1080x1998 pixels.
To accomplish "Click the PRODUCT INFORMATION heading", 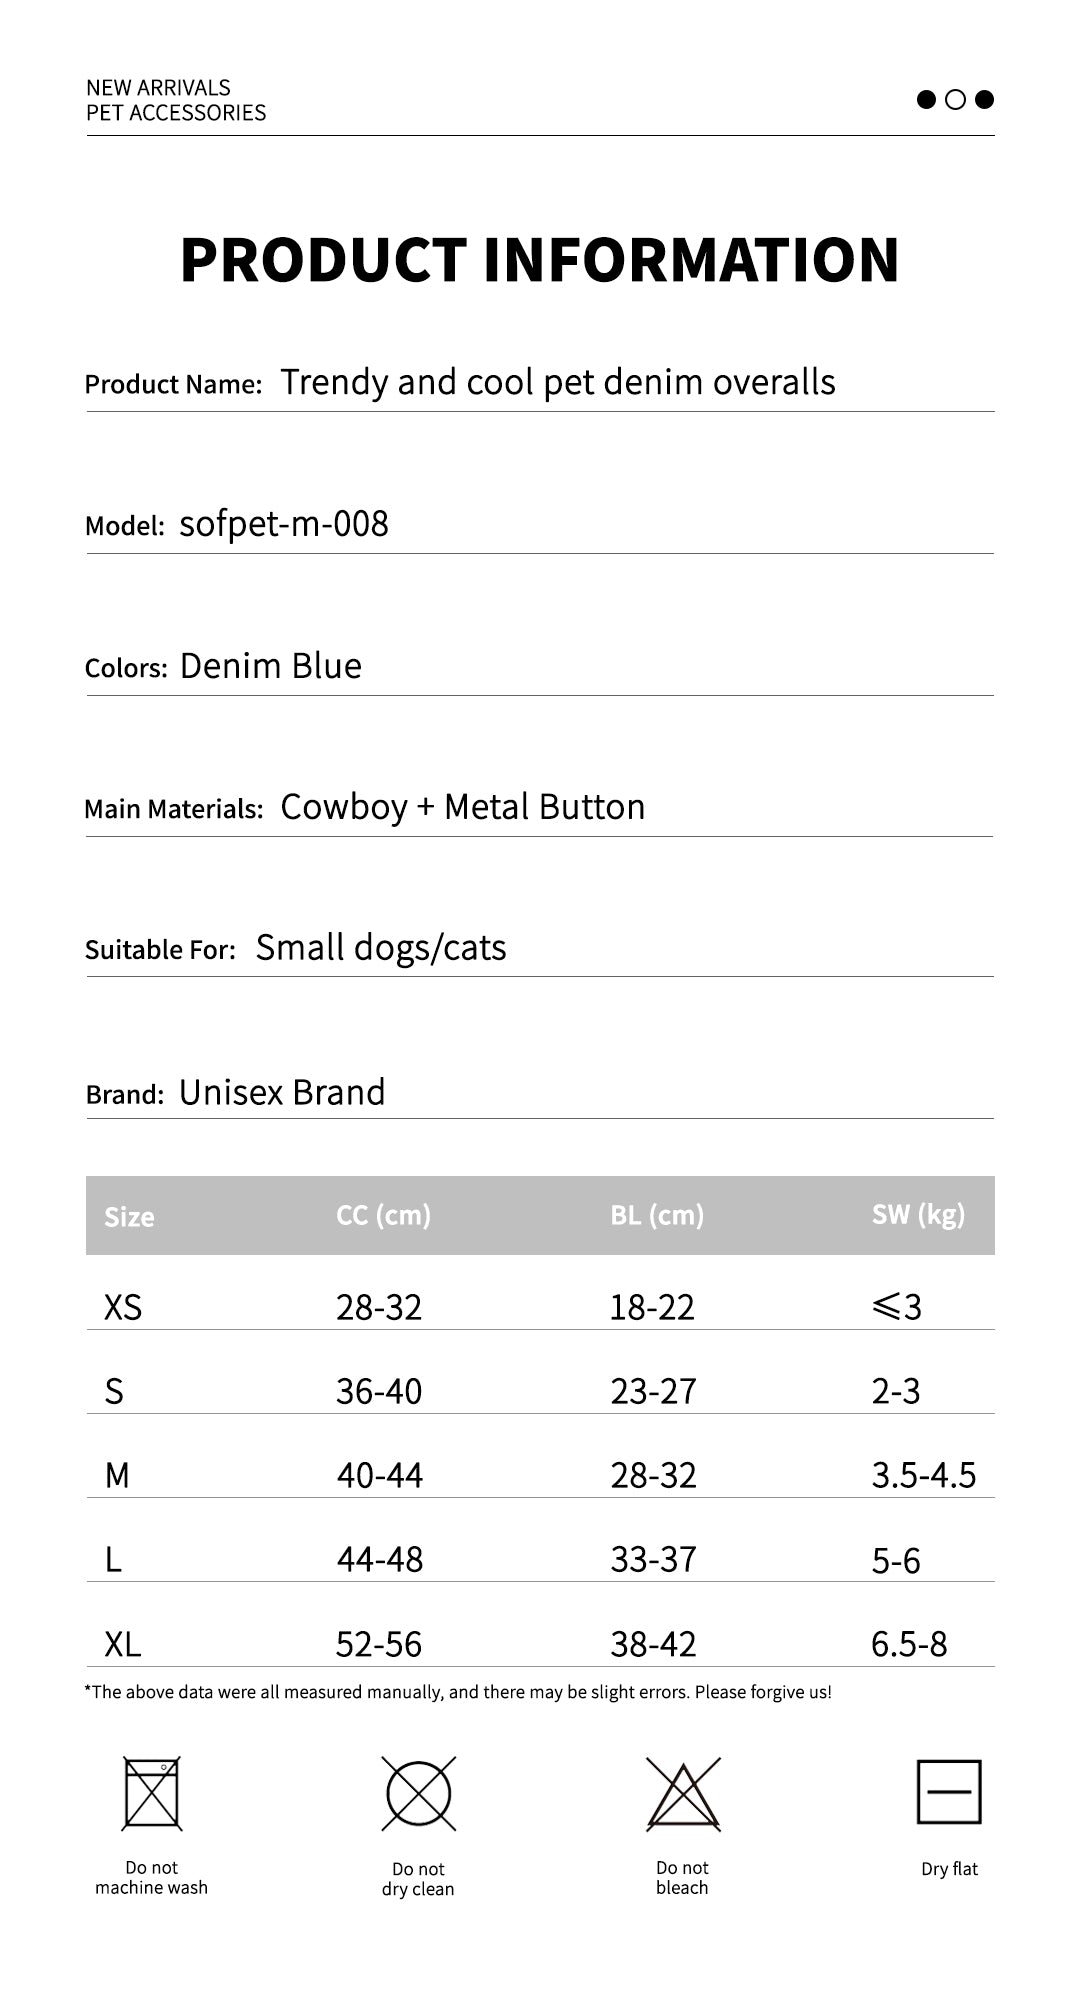I will pyautogui.click(x=540, y=259).
